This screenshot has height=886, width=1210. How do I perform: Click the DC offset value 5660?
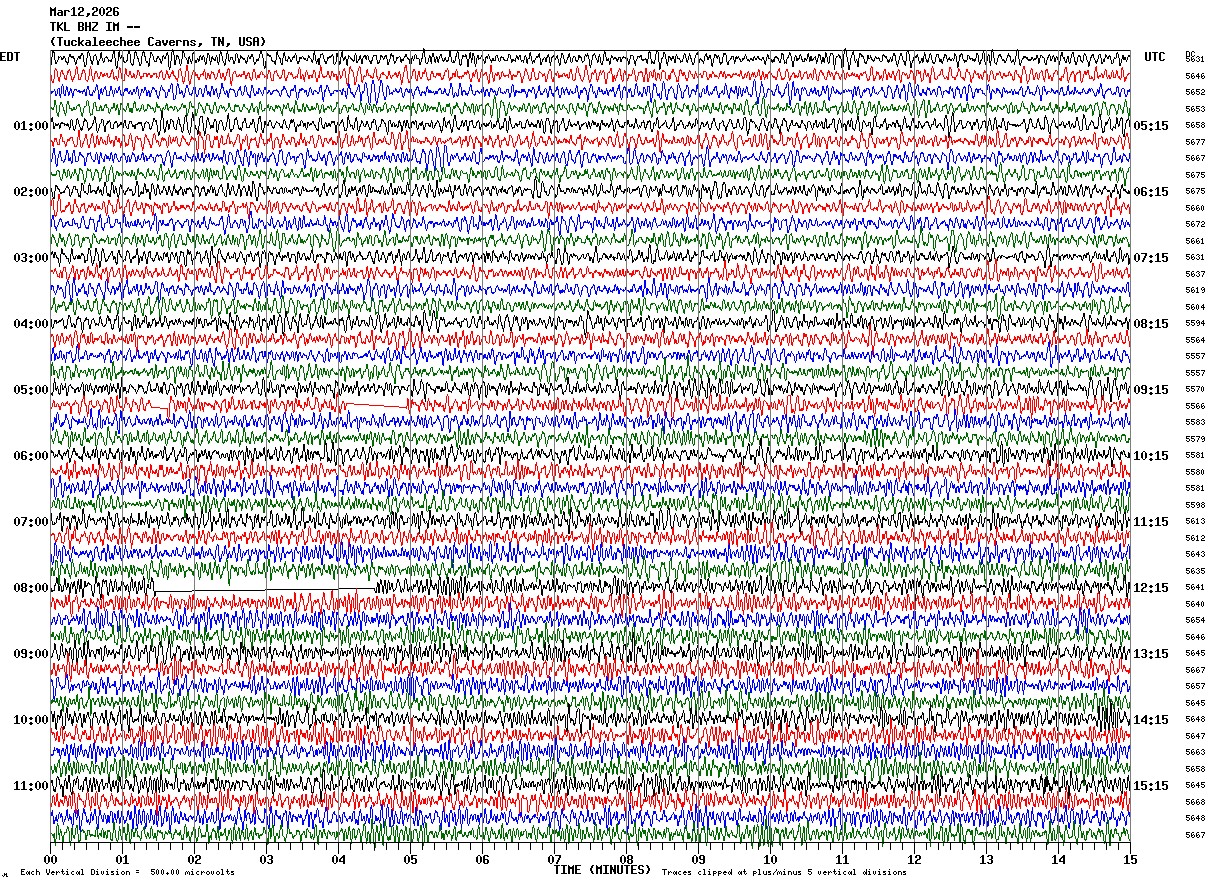tap(1195, 208)
